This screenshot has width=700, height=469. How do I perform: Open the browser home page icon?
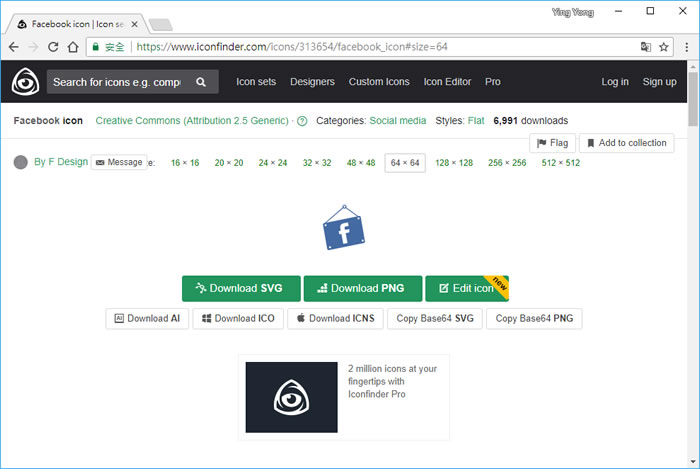point(73,47)
